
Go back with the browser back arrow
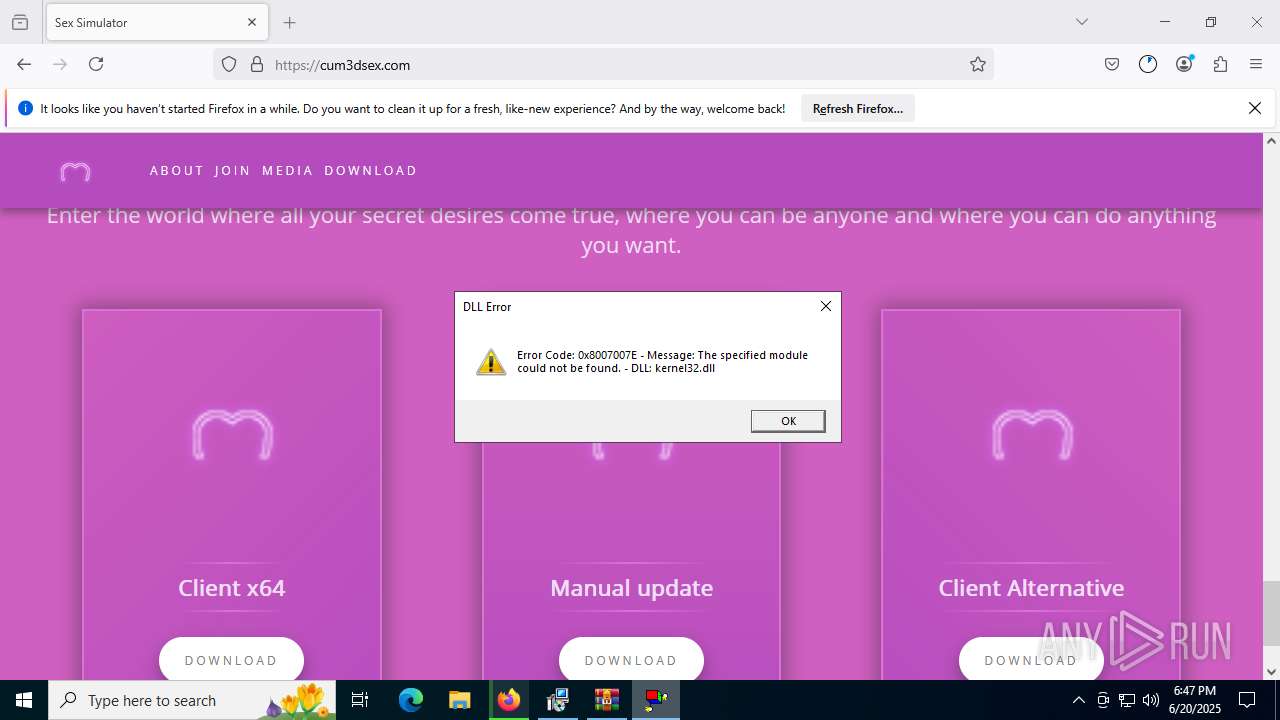pos(24,64)
